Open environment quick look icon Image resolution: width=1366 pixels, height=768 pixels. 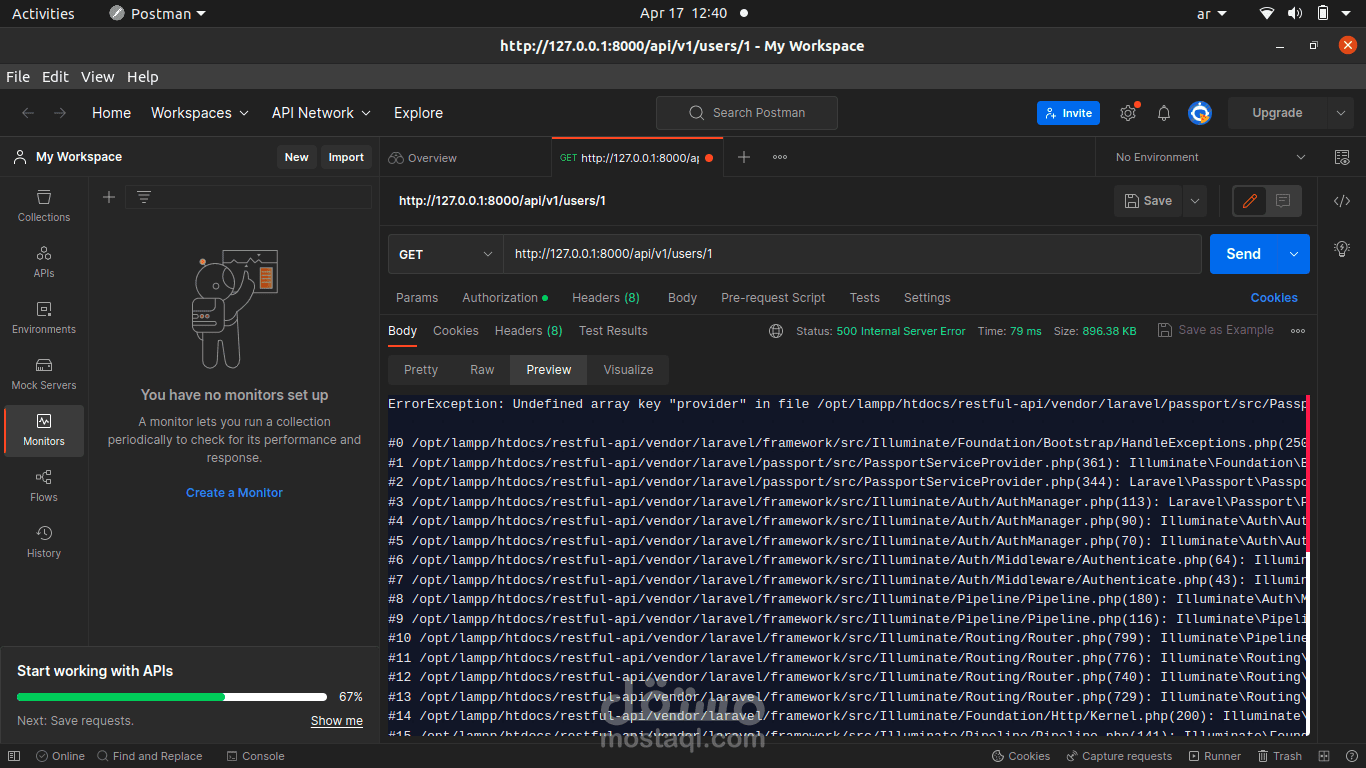[x=1342, y=157]
